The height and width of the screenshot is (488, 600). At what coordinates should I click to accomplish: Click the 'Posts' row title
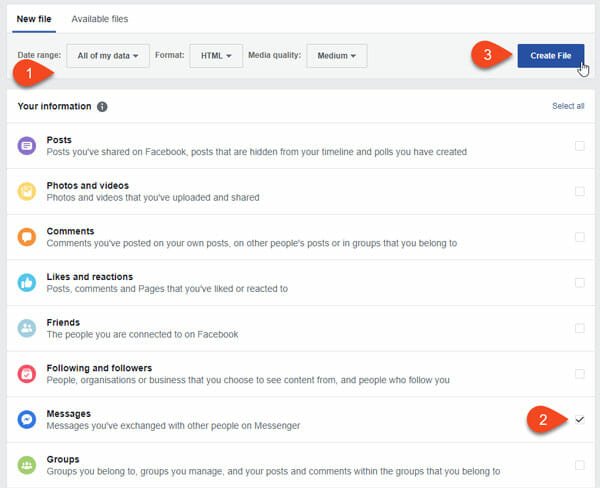59,140
